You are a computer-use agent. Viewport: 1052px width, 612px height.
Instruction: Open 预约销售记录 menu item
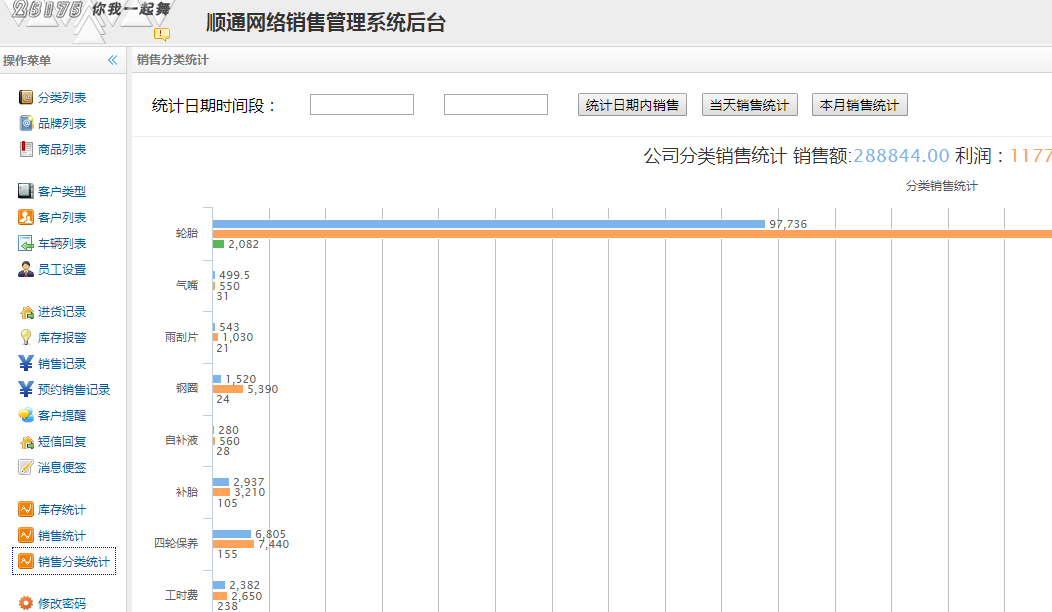[74, 389]
